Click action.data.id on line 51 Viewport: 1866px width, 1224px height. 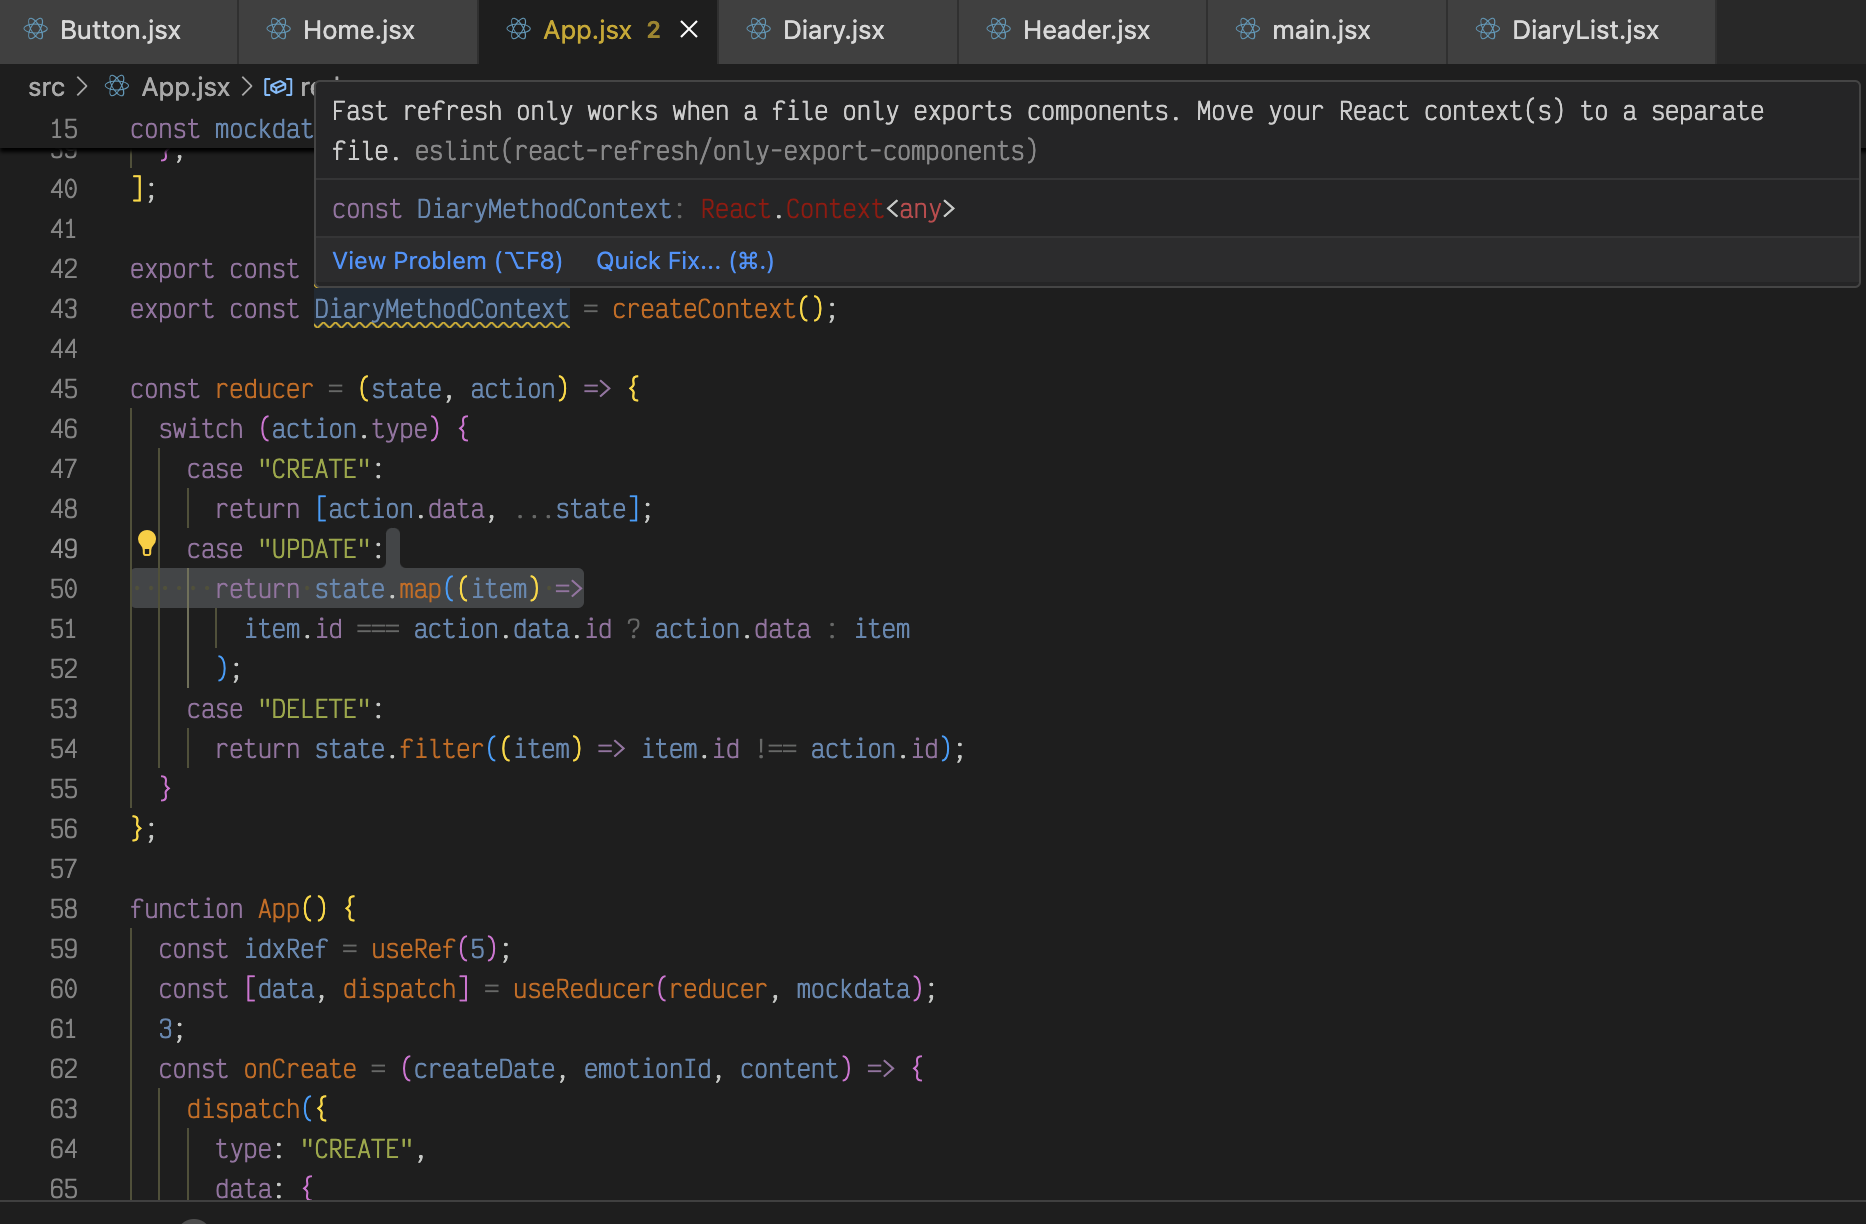coord(512,629)
